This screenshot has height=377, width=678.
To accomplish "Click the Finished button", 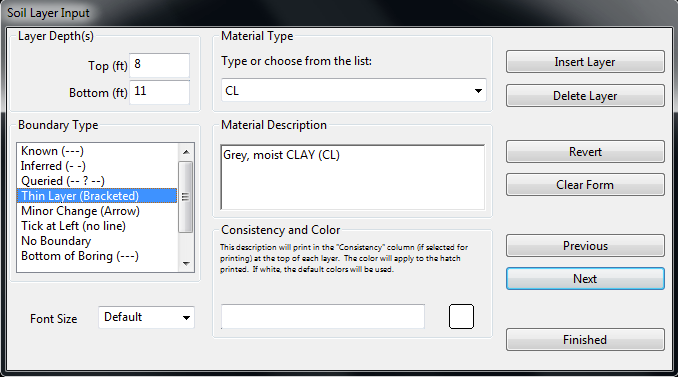I will 585,340.
